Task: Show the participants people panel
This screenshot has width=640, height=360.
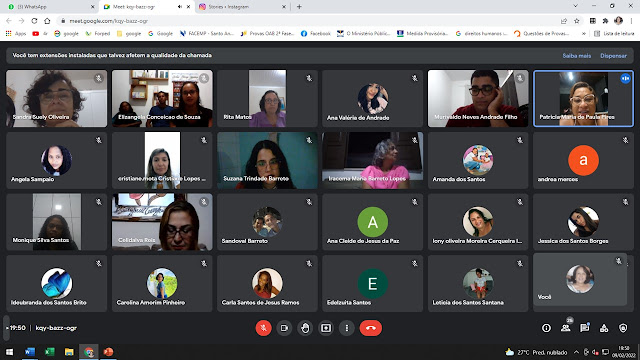Action: point(565,328)
